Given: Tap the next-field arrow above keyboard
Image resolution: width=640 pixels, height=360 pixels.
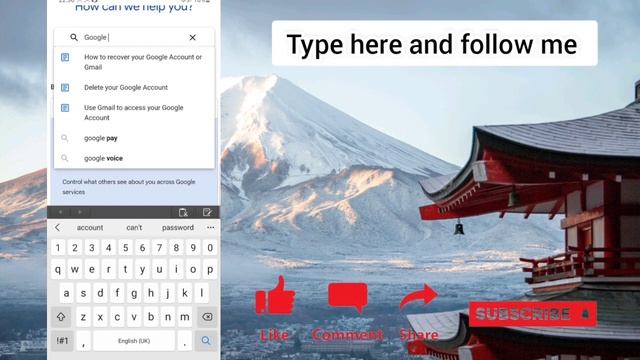Looking at the screenshot, I should tap(80, 212).
